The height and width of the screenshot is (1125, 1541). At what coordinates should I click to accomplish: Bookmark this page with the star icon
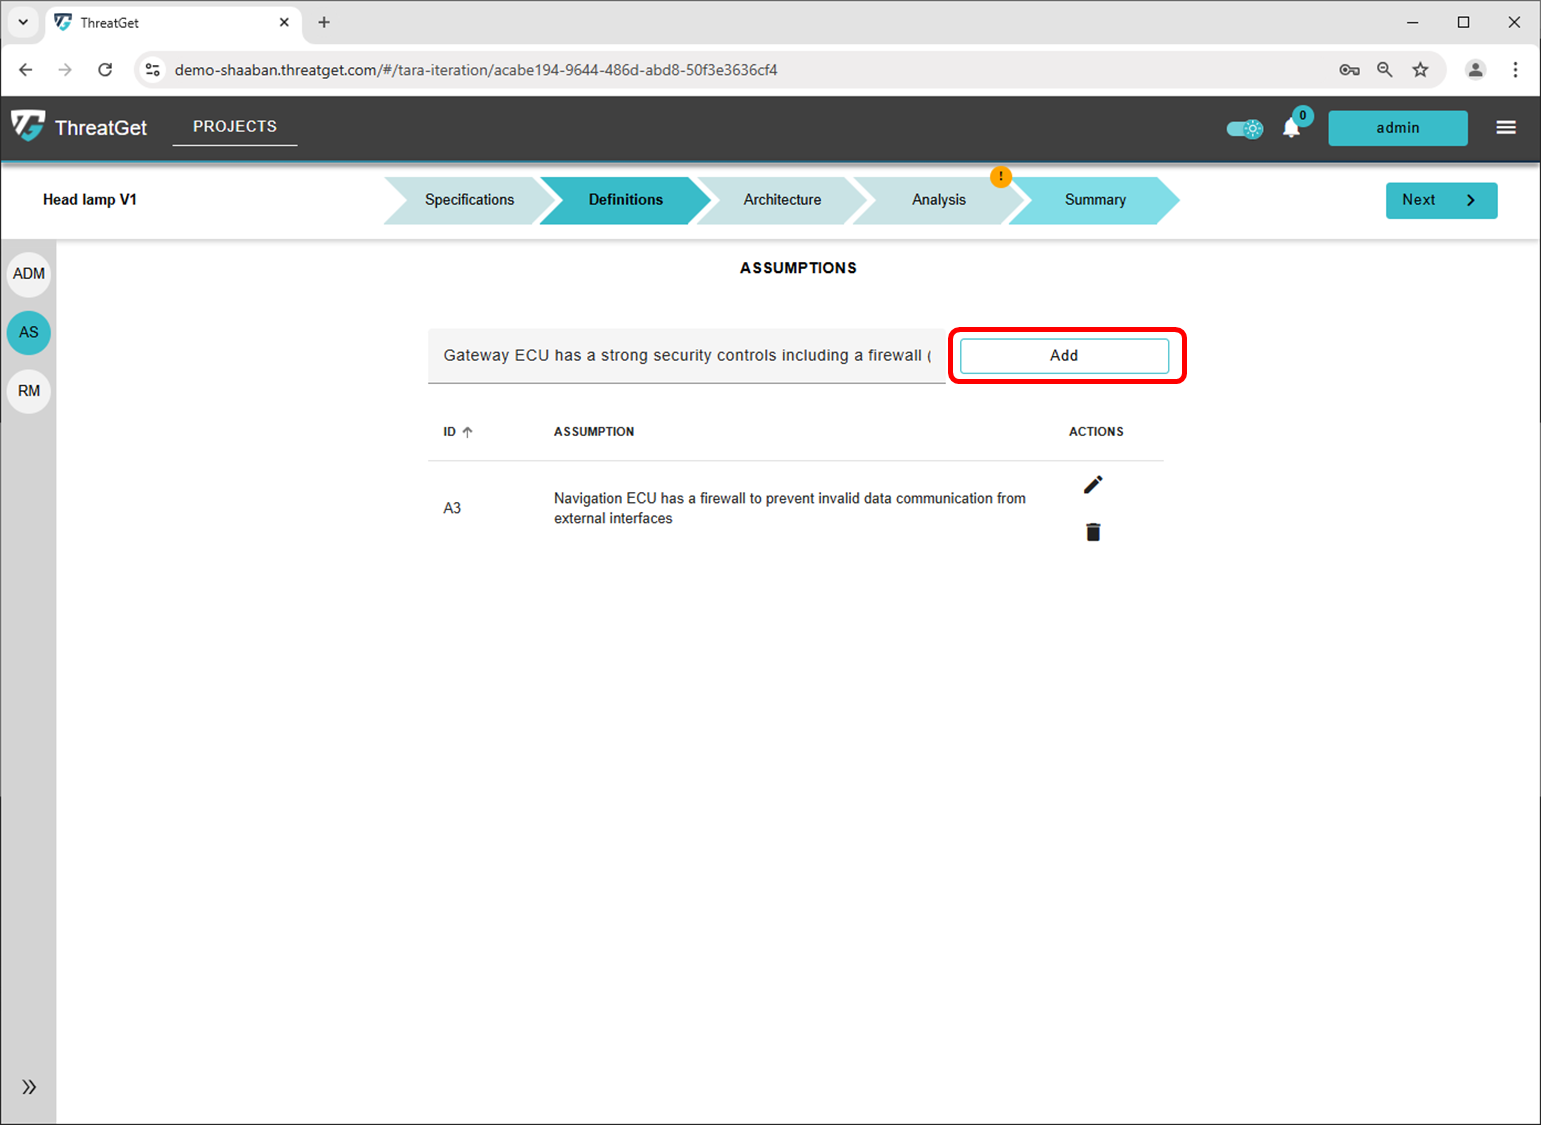coord(1420,70)
